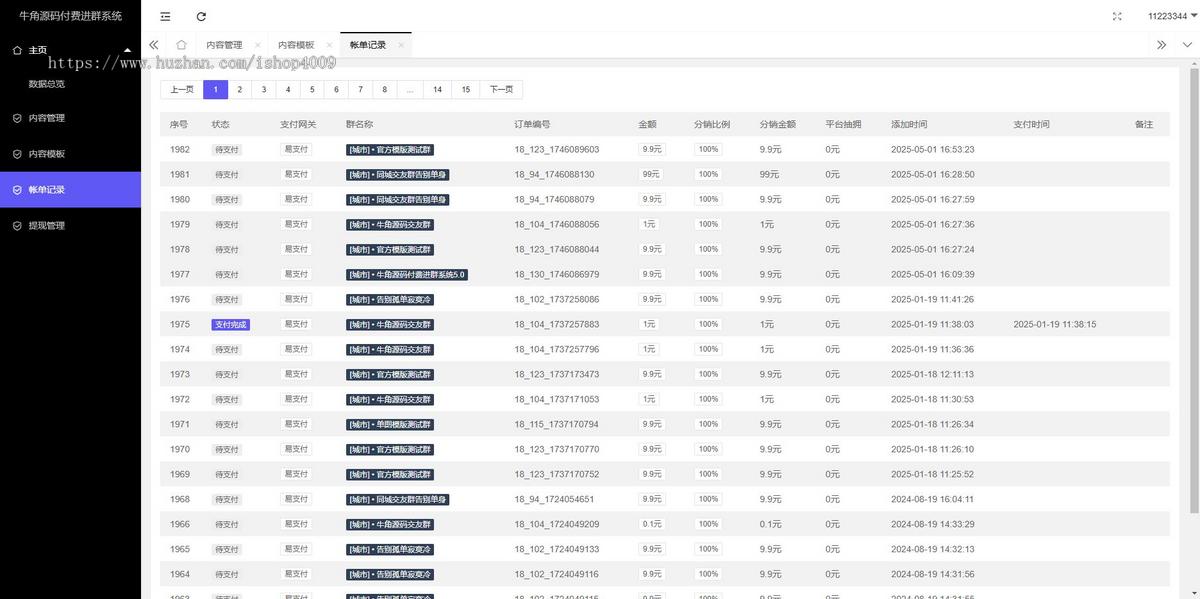1200x599 pixels.
Task: Go to page 7
Action: point(361,89)
